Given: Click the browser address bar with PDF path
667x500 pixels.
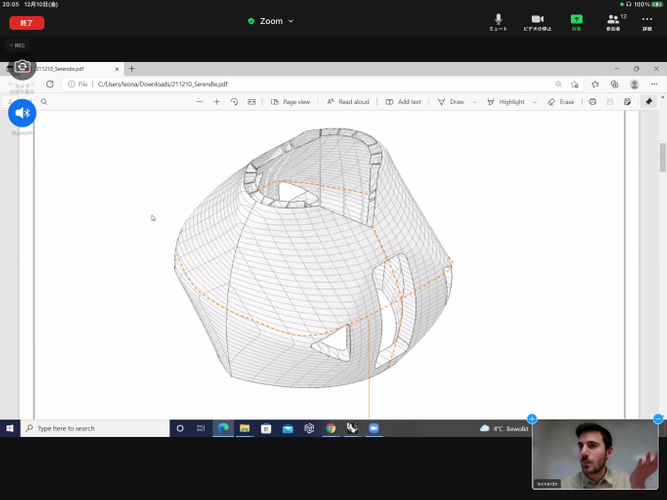Looking at the screenshot, I should click(x=300, y=84).
